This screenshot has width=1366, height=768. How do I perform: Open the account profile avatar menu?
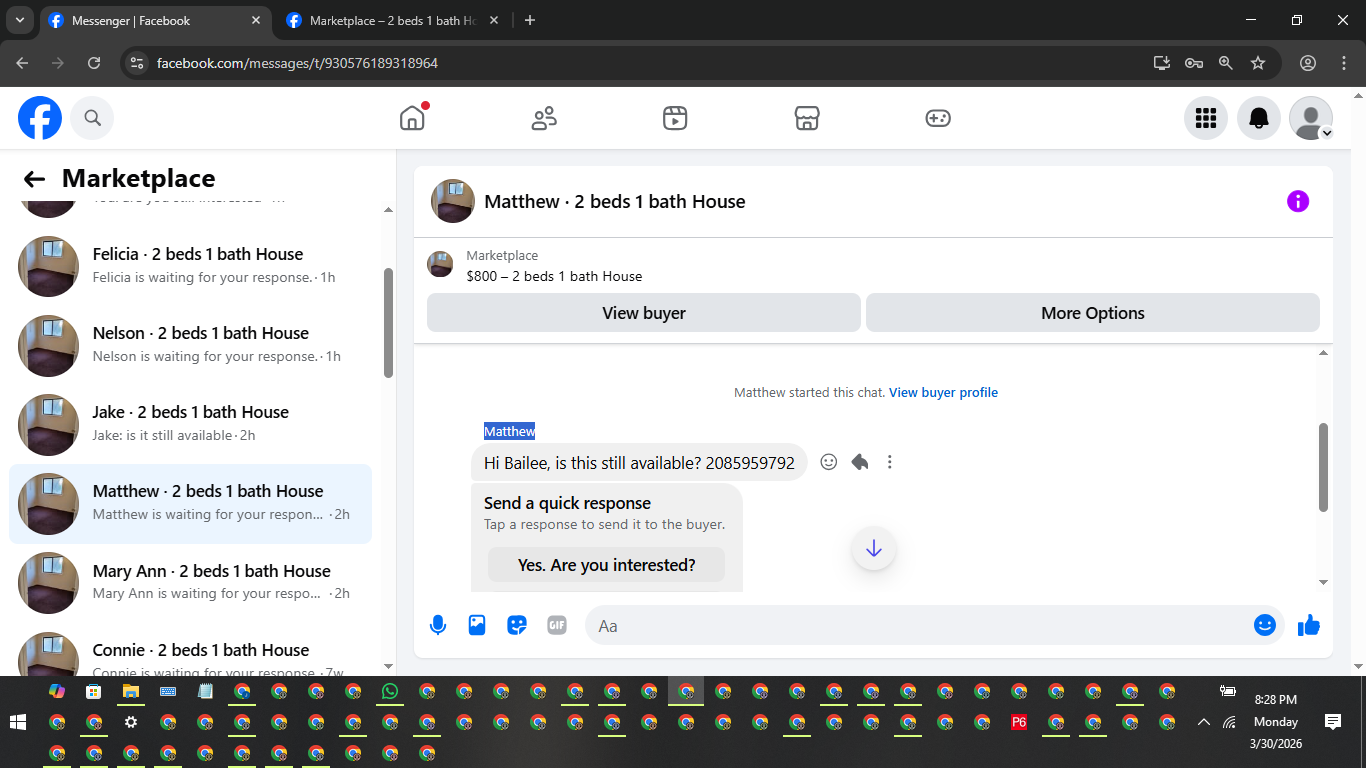click(x=1311, y=118)
